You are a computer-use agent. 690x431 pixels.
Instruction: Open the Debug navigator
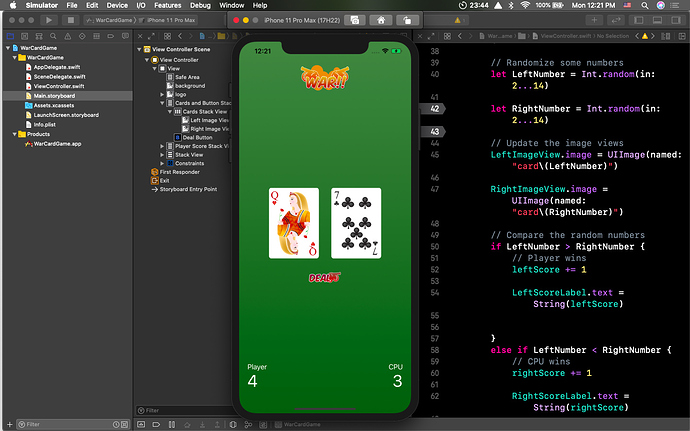(x=96, y=36)
